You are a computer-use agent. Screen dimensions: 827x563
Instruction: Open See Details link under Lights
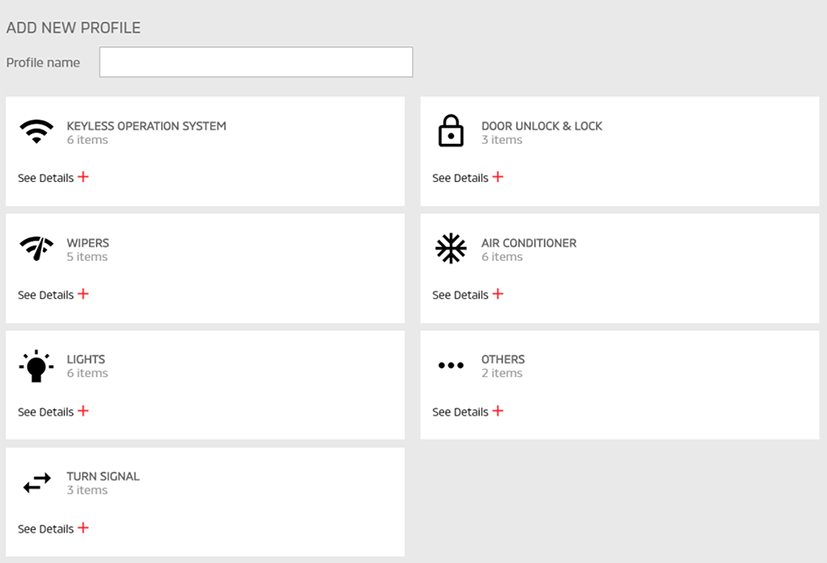(x=46, y=412)
